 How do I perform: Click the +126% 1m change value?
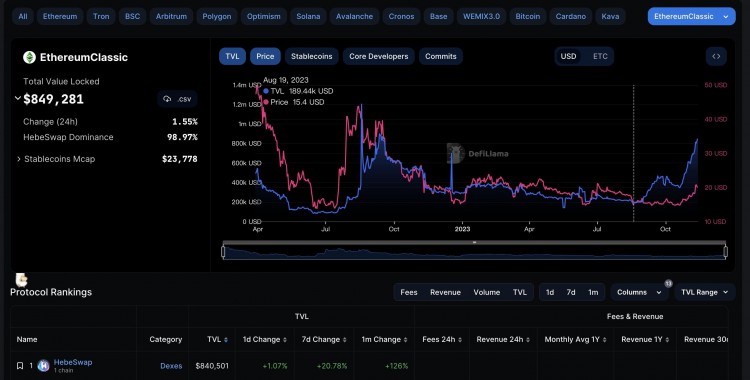tap(397, 366)
